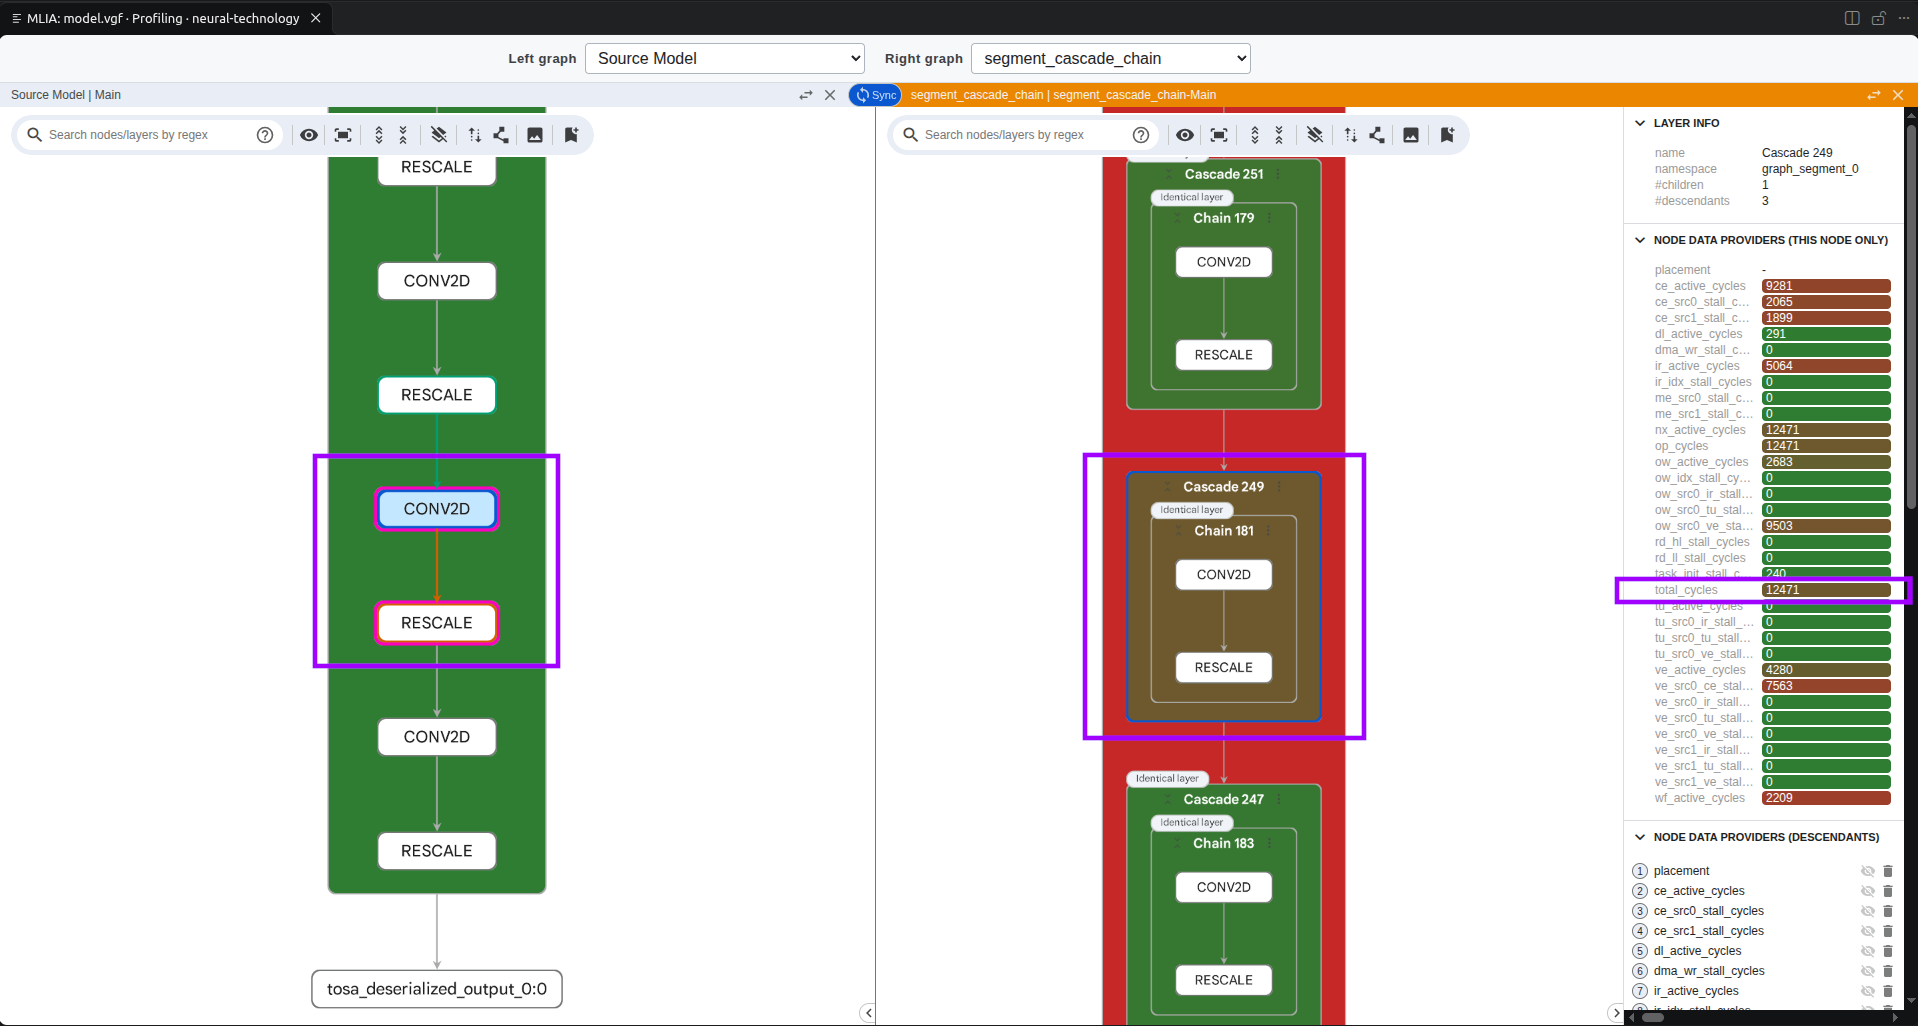Close the Source Model pane
Screen dimensions: 1918x1026
(x=830, y=95)
